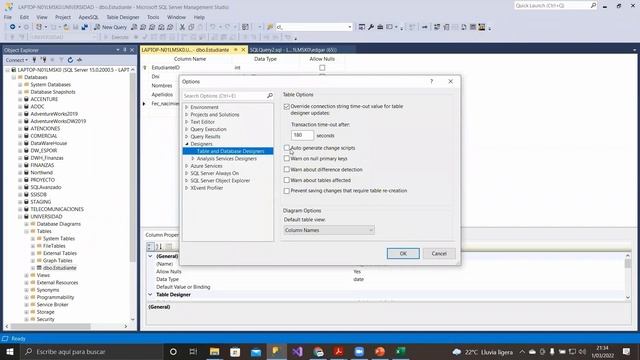Collapse the UNIVERSIDAD database node
640x360 pixels.
click(20, 217)
